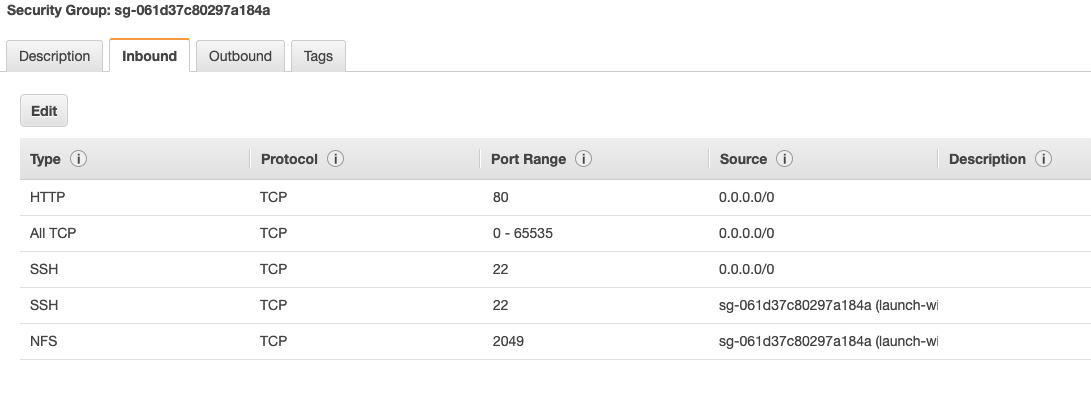Click the port range 0 - 65535 cell

coord(523,234)
